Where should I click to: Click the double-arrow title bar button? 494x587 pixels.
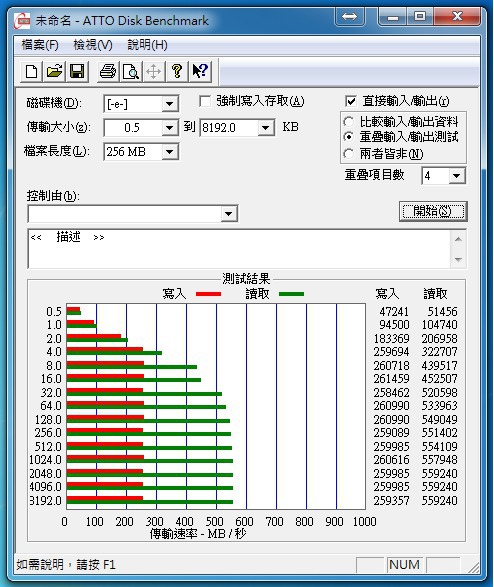click(350, 16)
